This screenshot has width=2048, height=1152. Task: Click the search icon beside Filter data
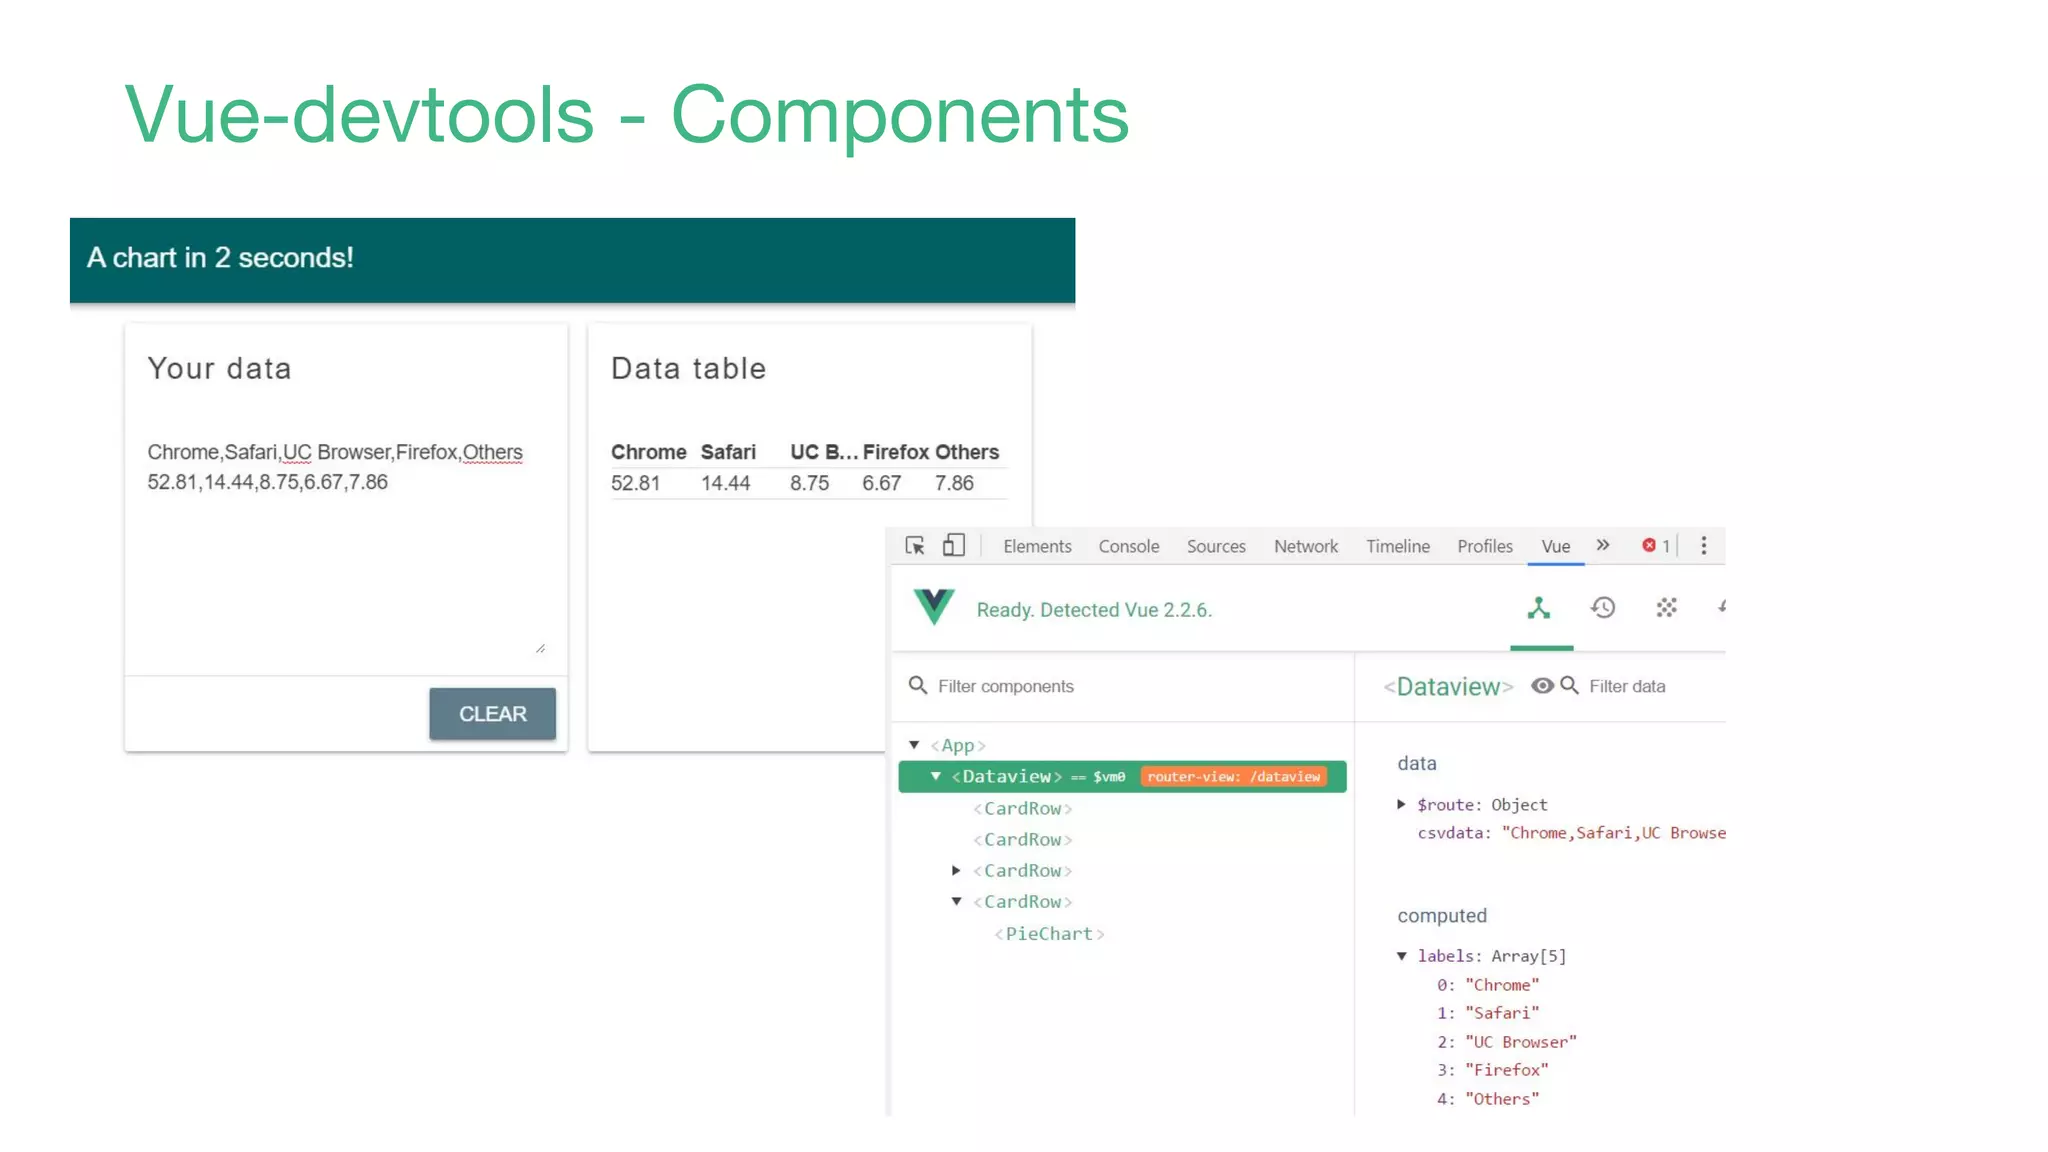[1570, 685]
